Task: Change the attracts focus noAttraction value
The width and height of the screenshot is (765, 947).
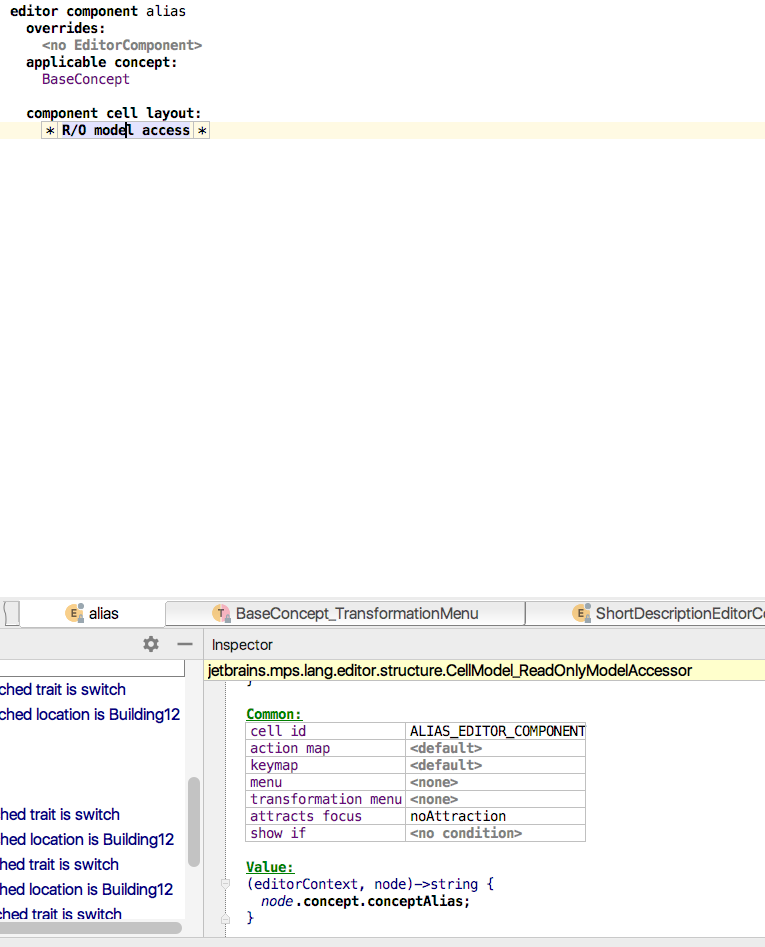Action: click(458, 816)
